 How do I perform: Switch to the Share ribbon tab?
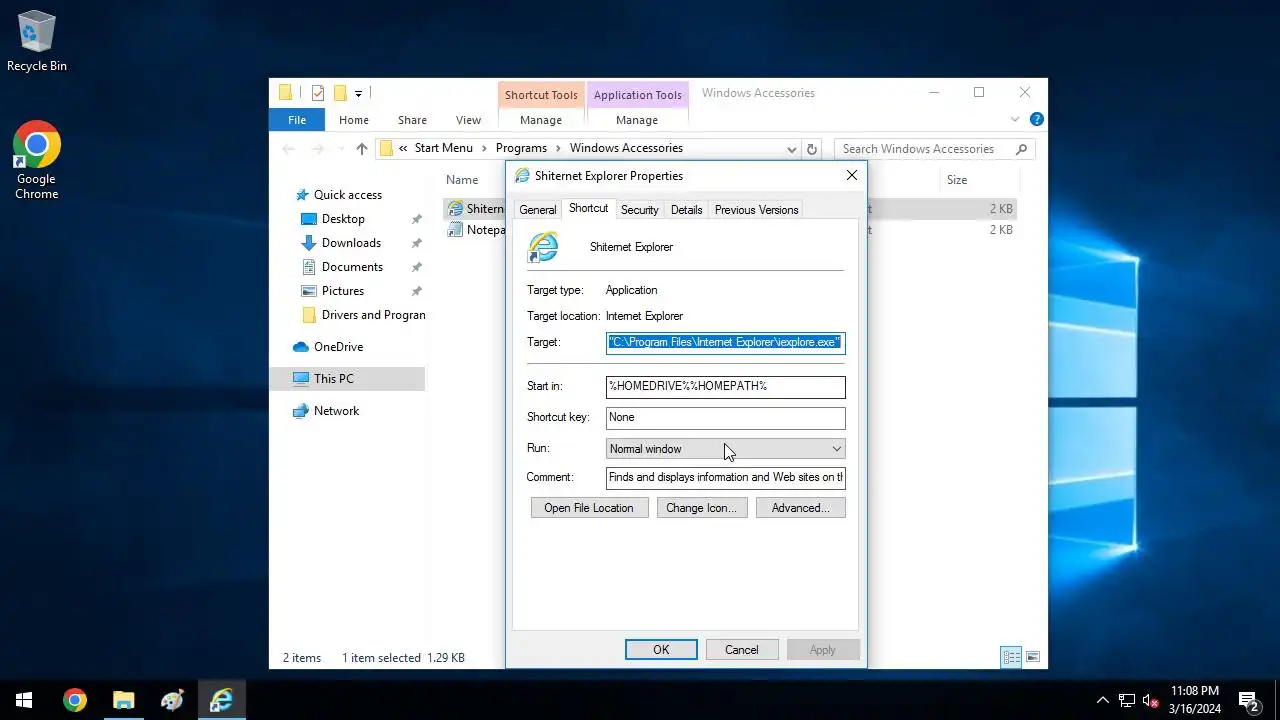(412, 120)
